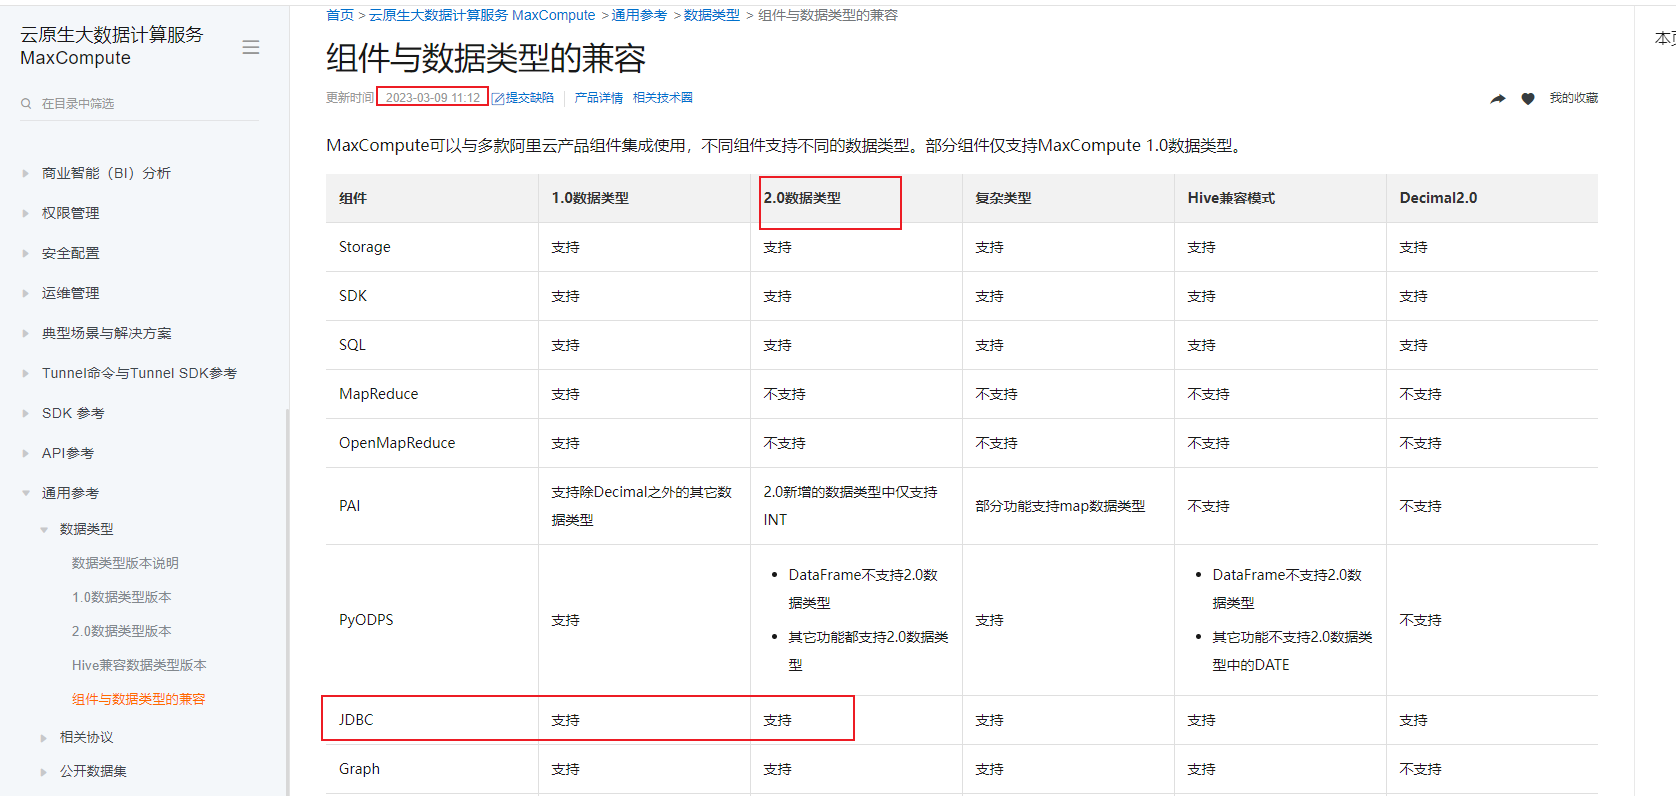Collapse the sidebar with the hamburger menu icon
Screen dimensions: 1676x796
(x=251, y=47)
